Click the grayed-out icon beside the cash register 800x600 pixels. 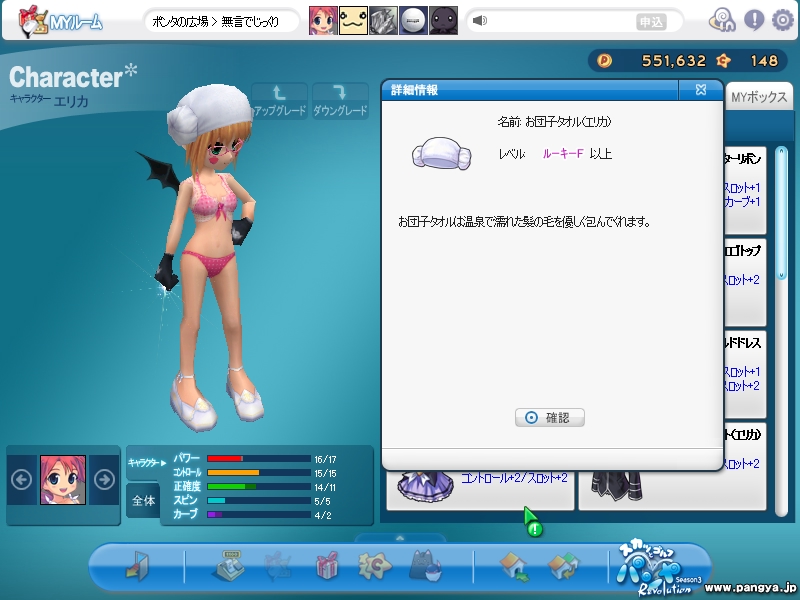(278, 565)
